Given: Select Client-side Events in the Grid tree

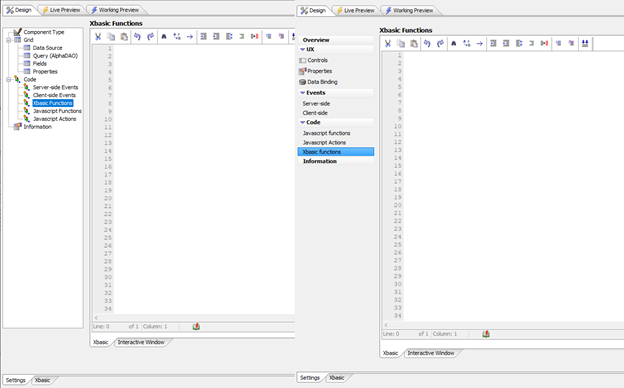Looking at the screenshot, I should (54, 95).
